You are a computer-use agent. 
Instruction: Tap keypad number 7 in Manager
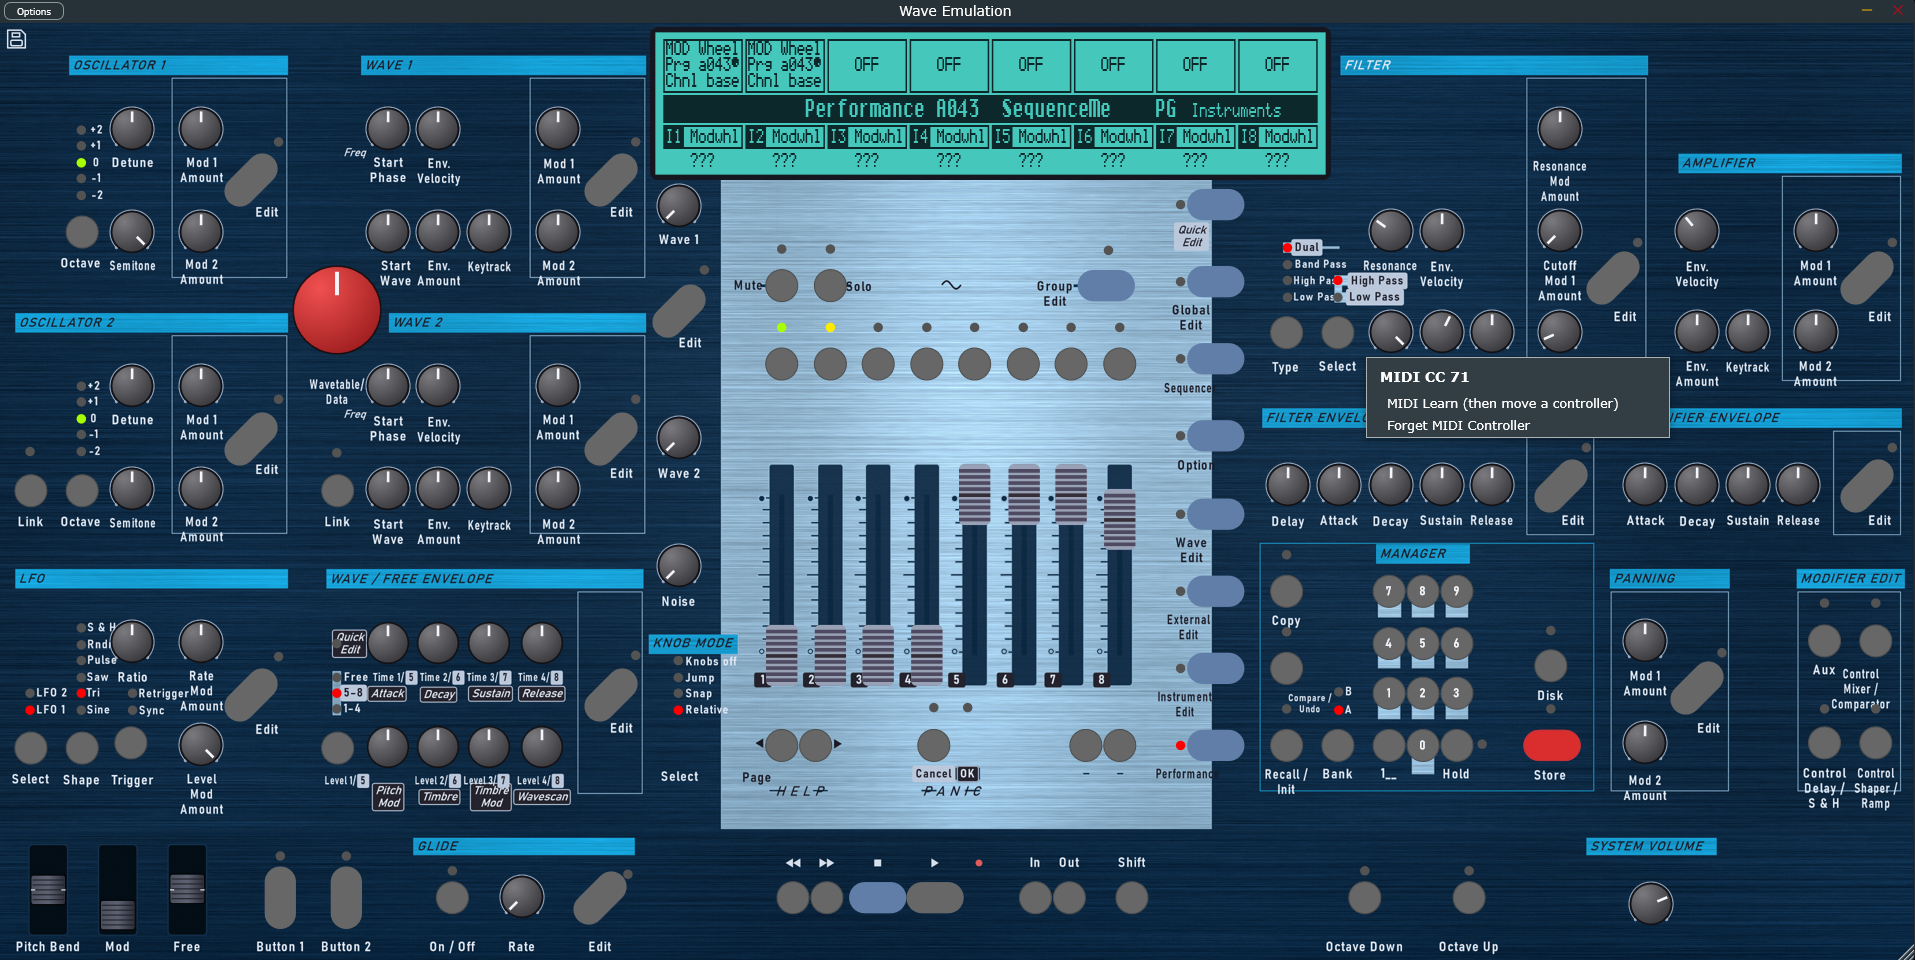click(1388, 591)
